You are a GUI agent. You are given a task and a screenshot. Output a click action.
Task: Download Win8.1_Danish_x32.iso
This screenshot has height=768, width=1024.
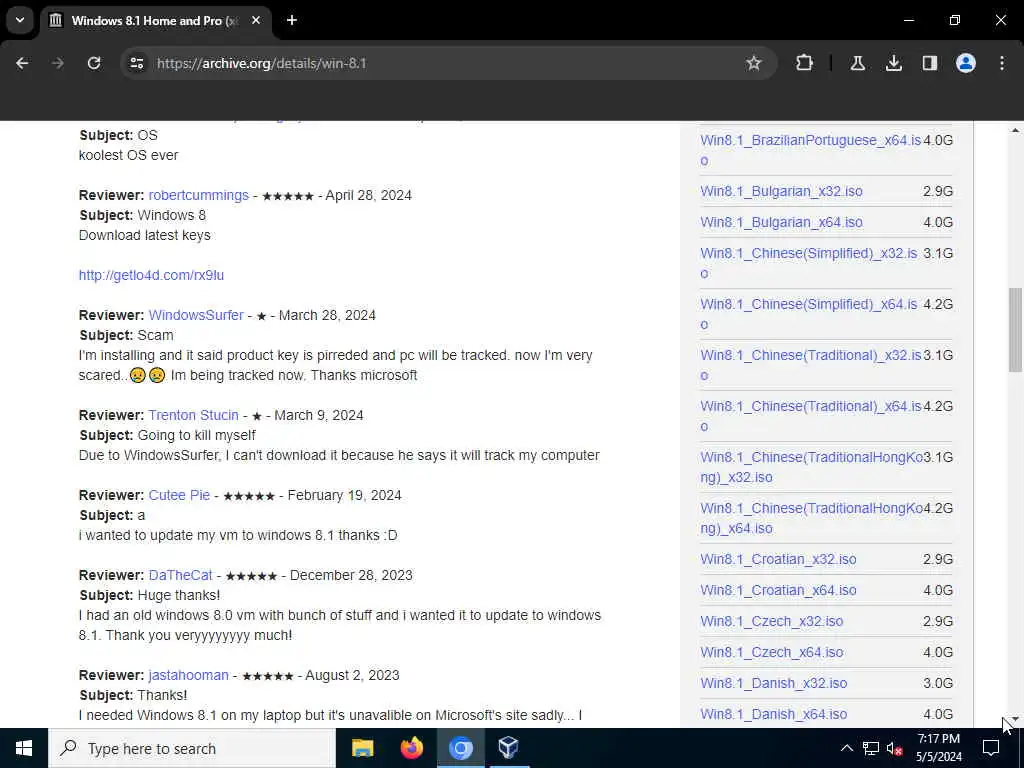pos(773,684)
